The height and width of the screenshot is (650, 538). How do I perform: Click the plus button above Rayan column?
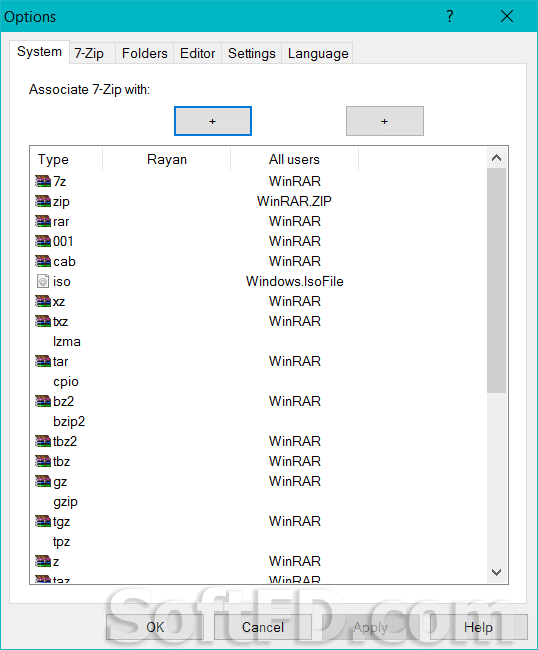pyautogui.click(x=213, y=121)
